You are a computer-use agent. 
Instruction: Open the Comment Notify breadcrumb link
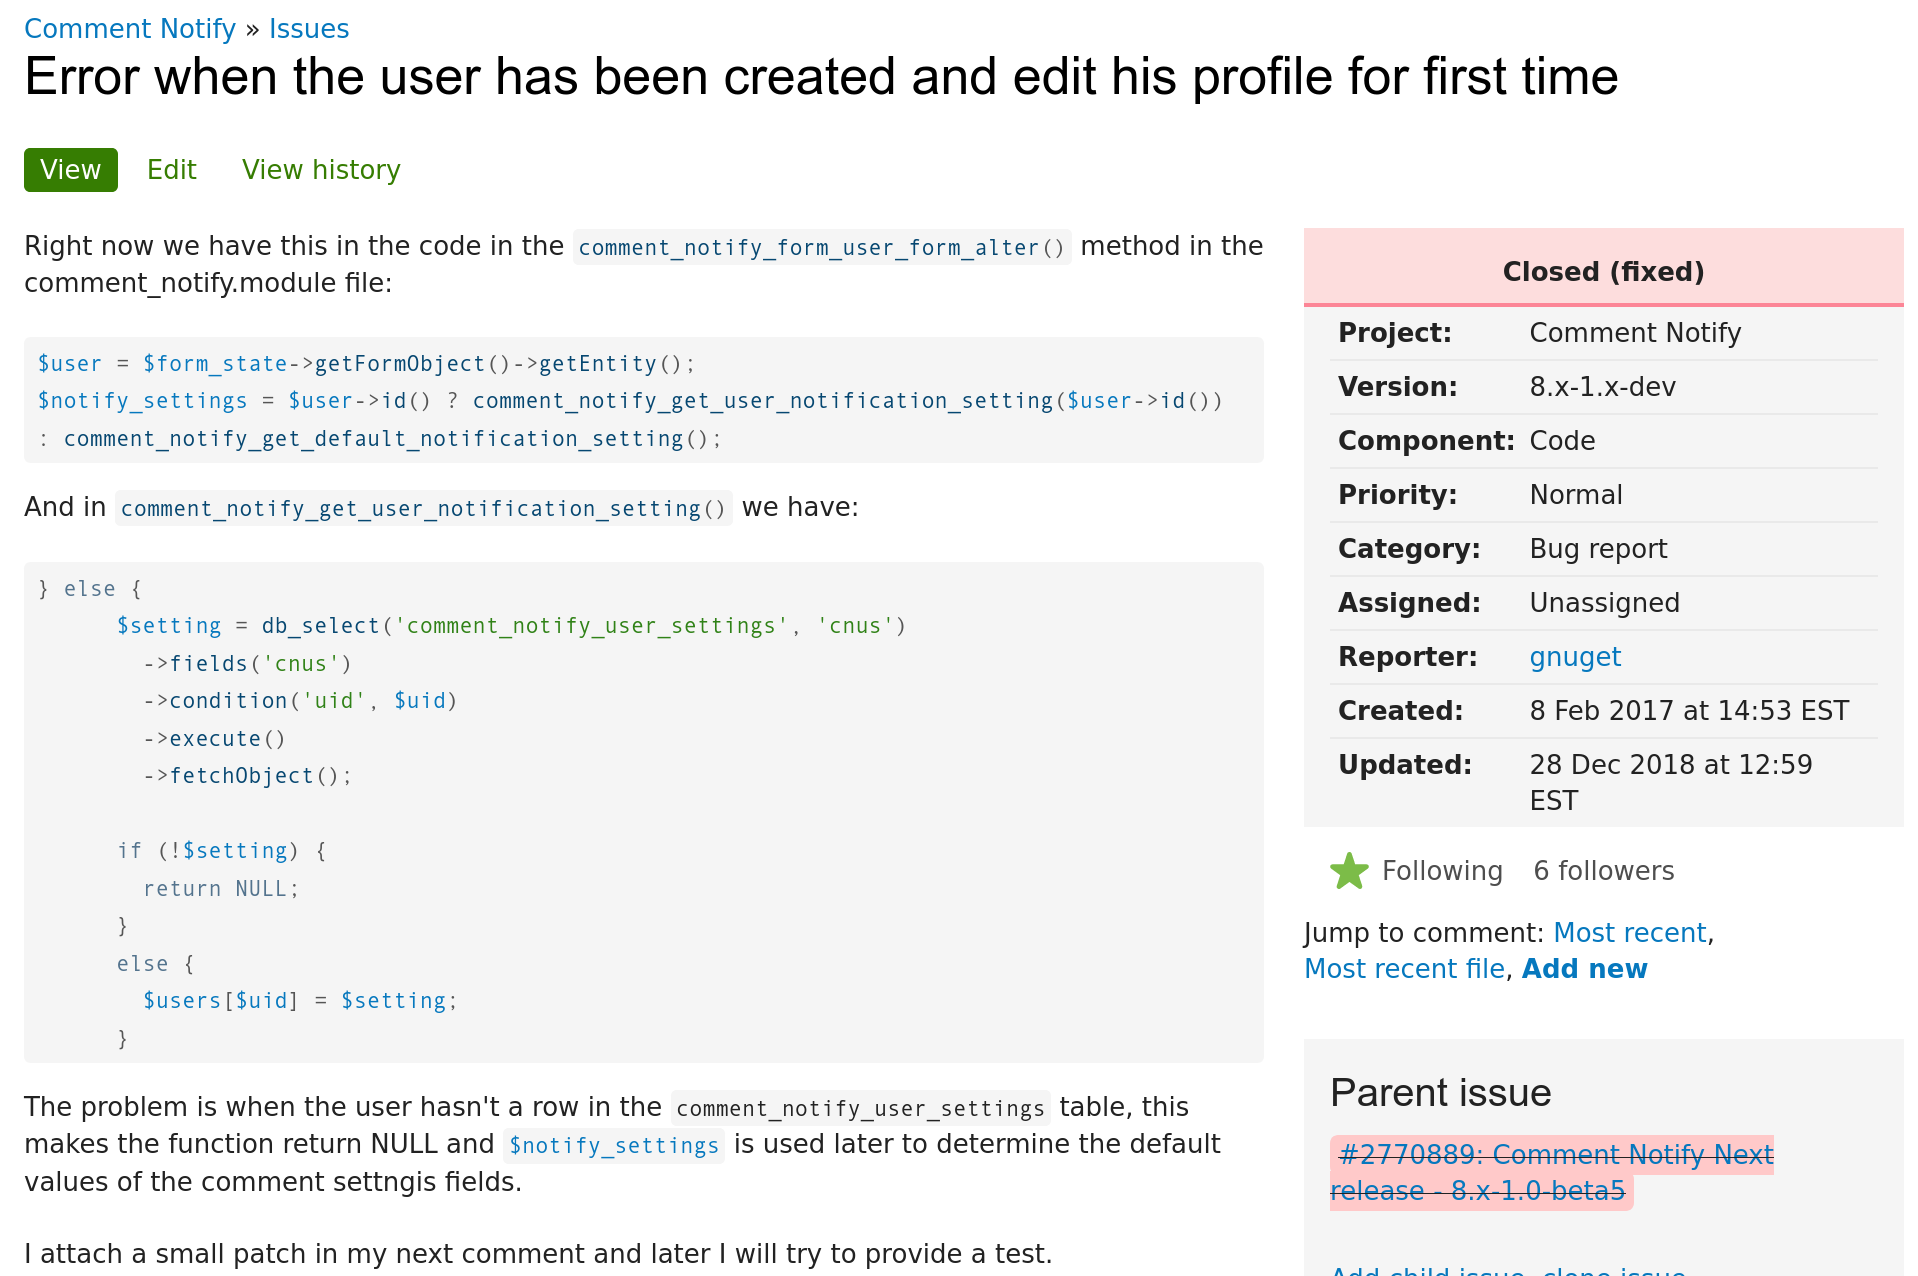(x=130, y=29)
